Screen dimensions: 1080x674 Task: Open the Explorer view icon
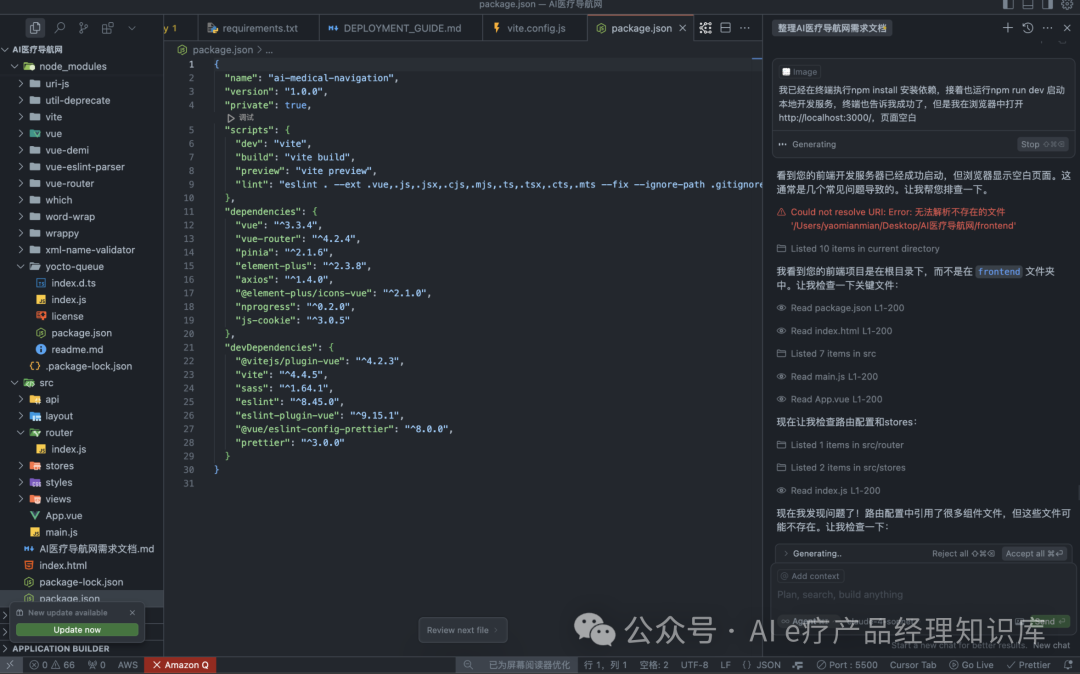pos(34,28)
